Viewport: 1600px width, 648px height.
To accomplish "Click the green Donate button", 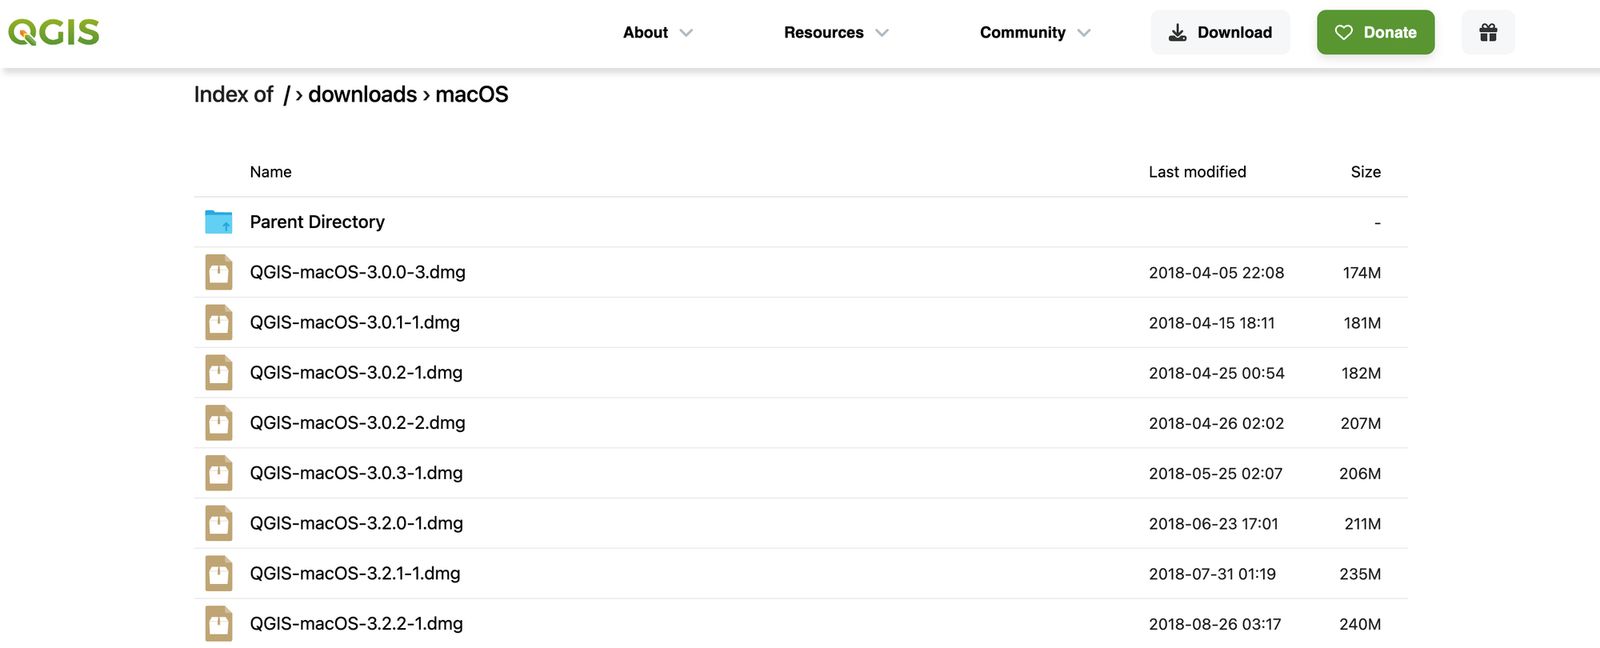I will tap(1375, 32).
